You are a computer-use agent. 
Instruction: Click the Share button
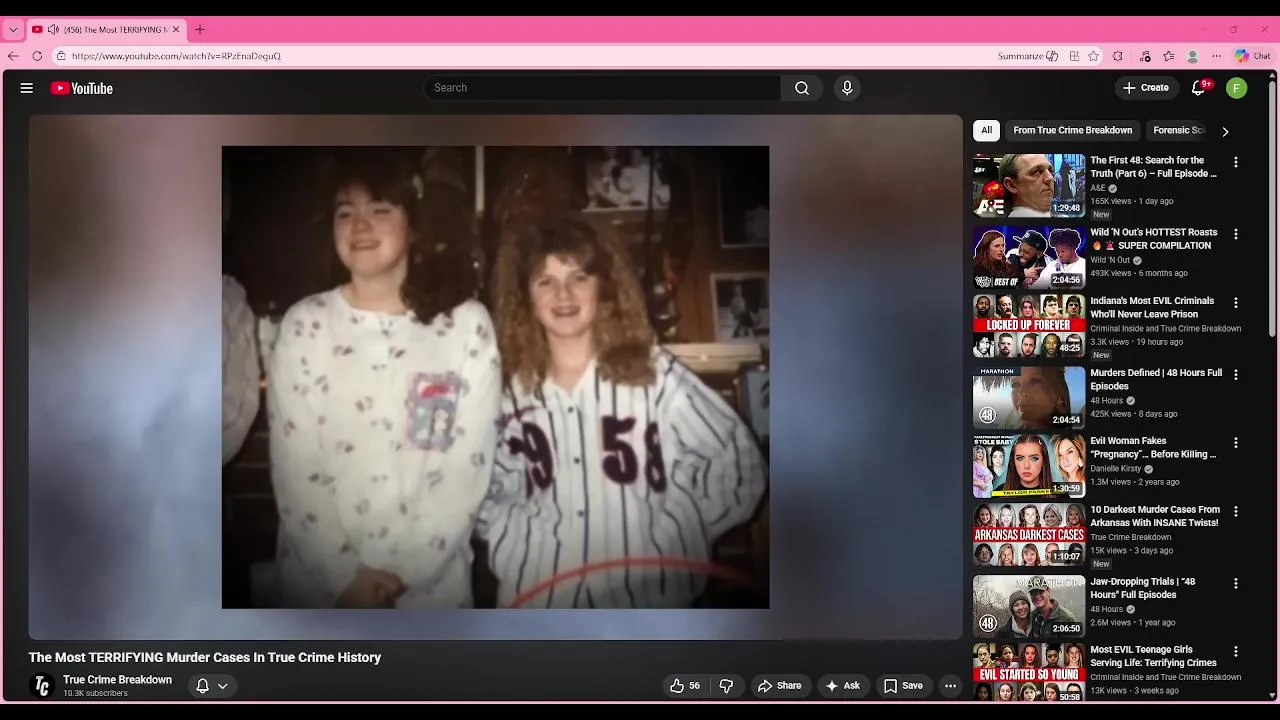click(x=780, y=686)
